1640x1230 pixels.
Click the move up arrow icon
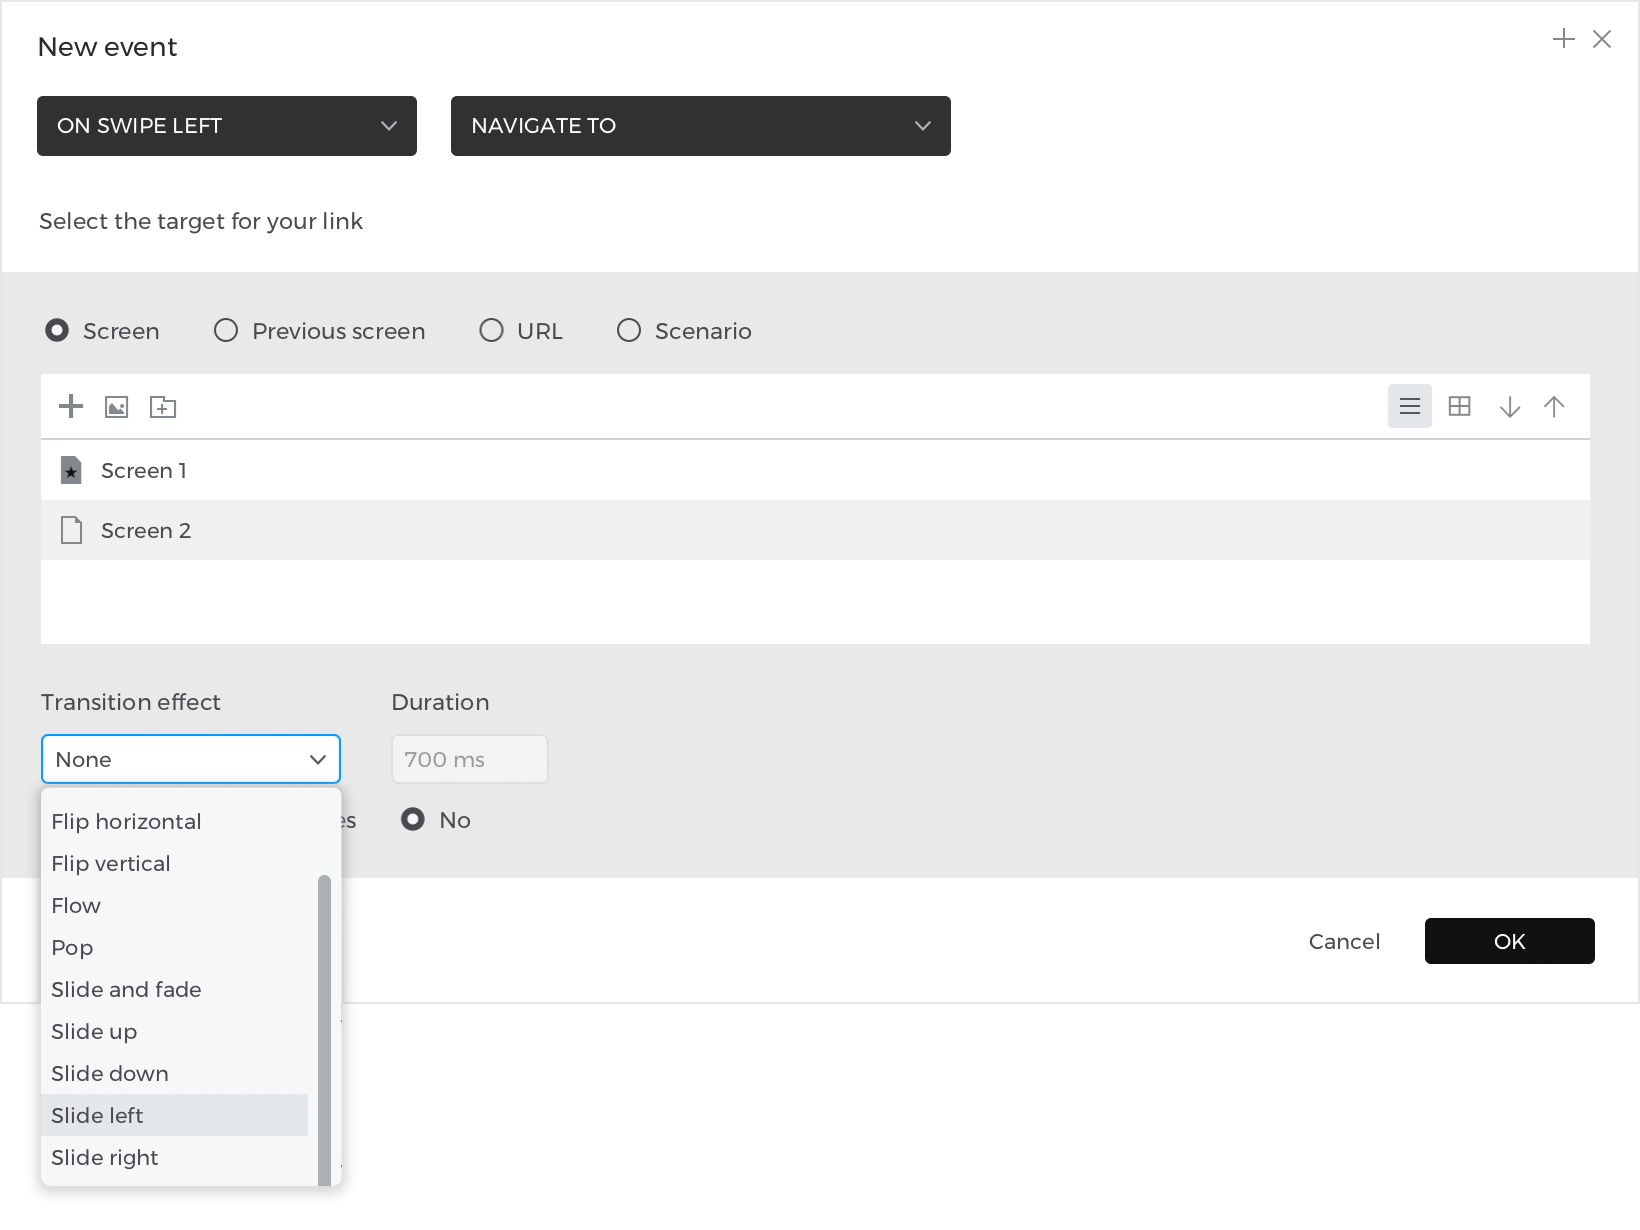[x=1553, y=407]
